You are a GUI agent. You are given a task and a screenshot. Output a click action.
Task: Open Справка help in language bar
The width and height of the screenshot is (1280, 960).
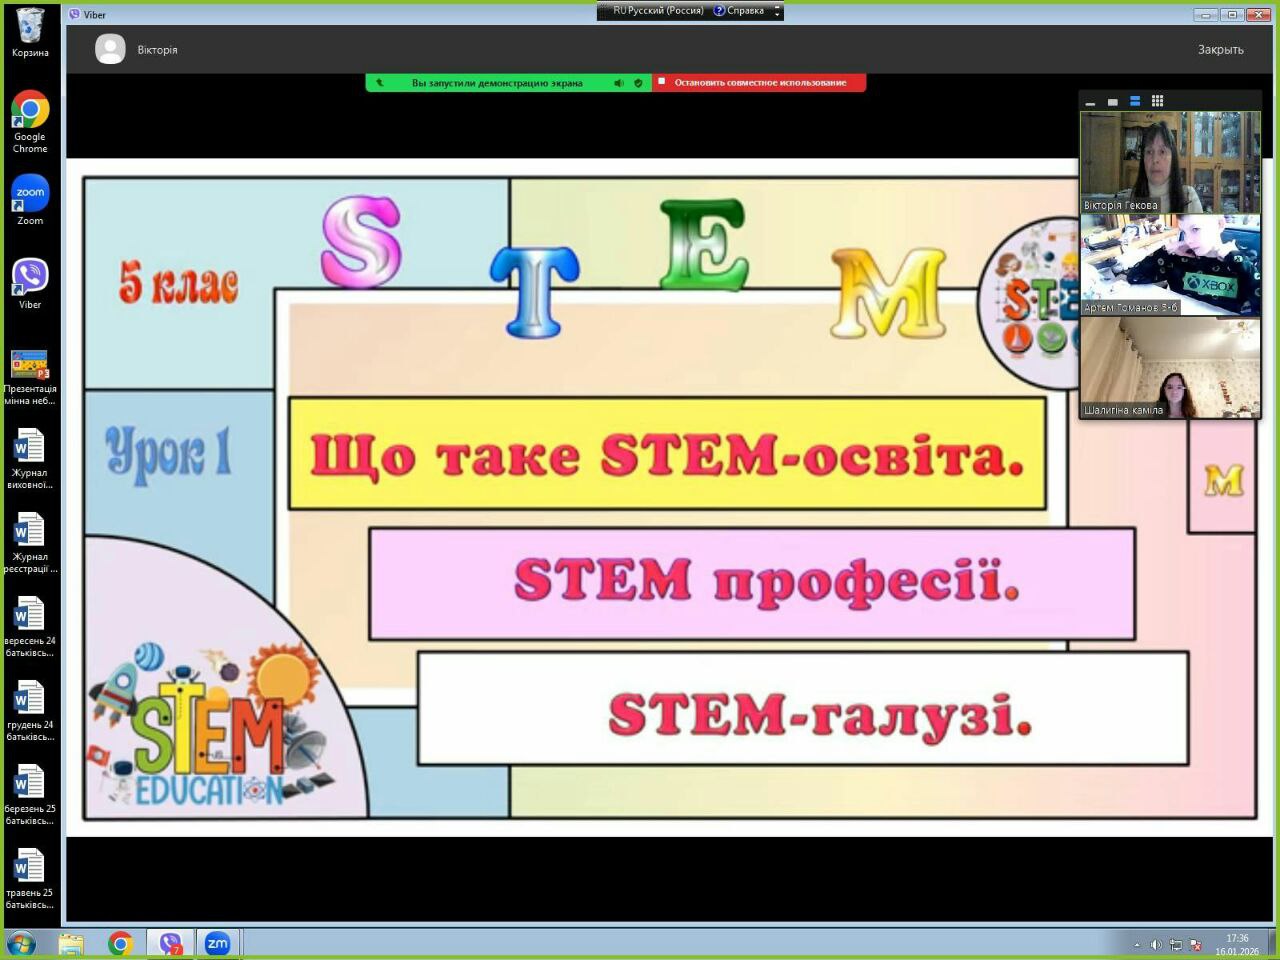point(740,11)
